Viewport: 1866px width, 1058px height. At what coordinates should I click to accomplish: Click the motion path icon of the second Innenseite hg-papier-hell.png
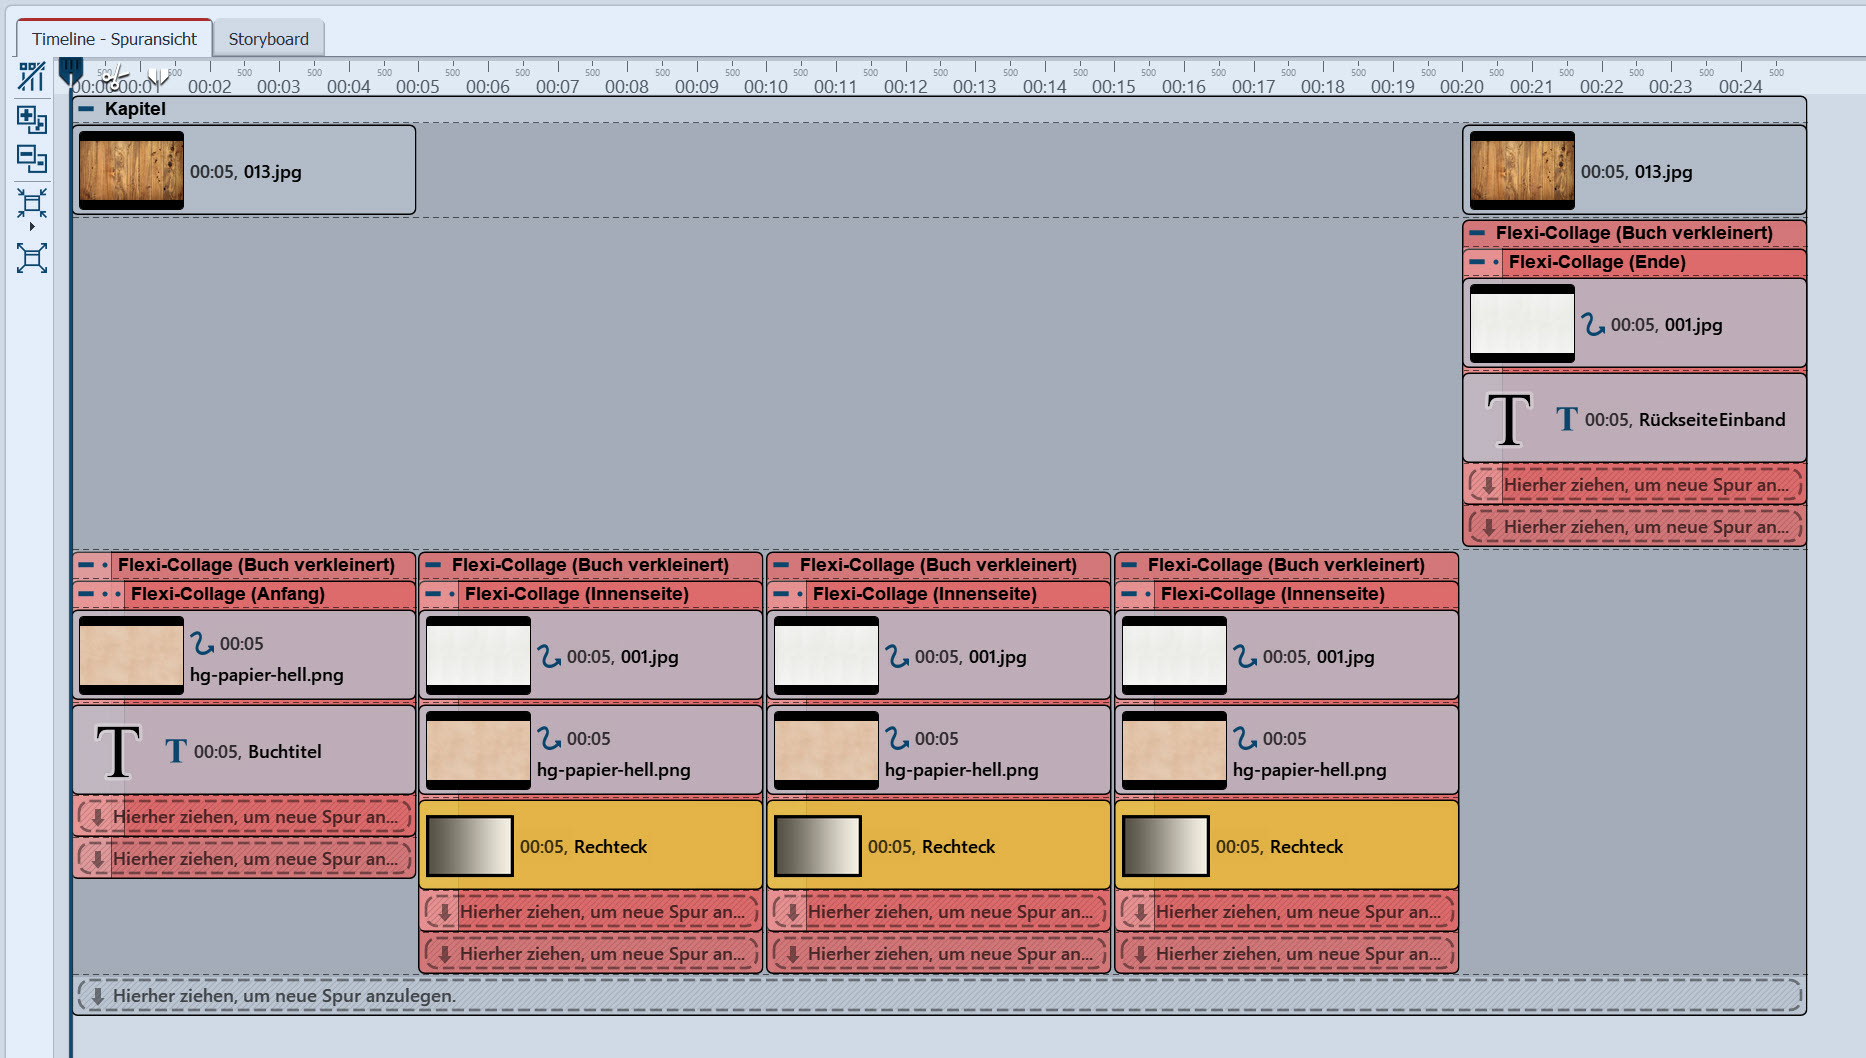click(897, 738)
